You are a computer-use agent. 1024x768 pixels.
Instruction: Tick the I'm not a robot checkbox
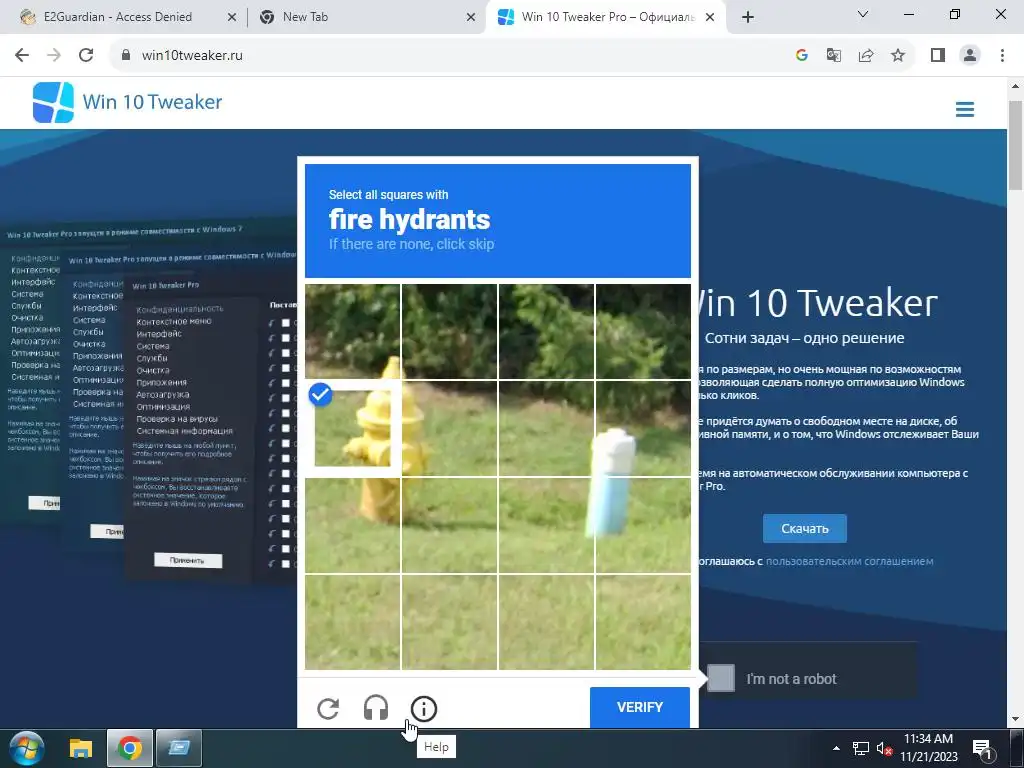[x=721, y=678]
